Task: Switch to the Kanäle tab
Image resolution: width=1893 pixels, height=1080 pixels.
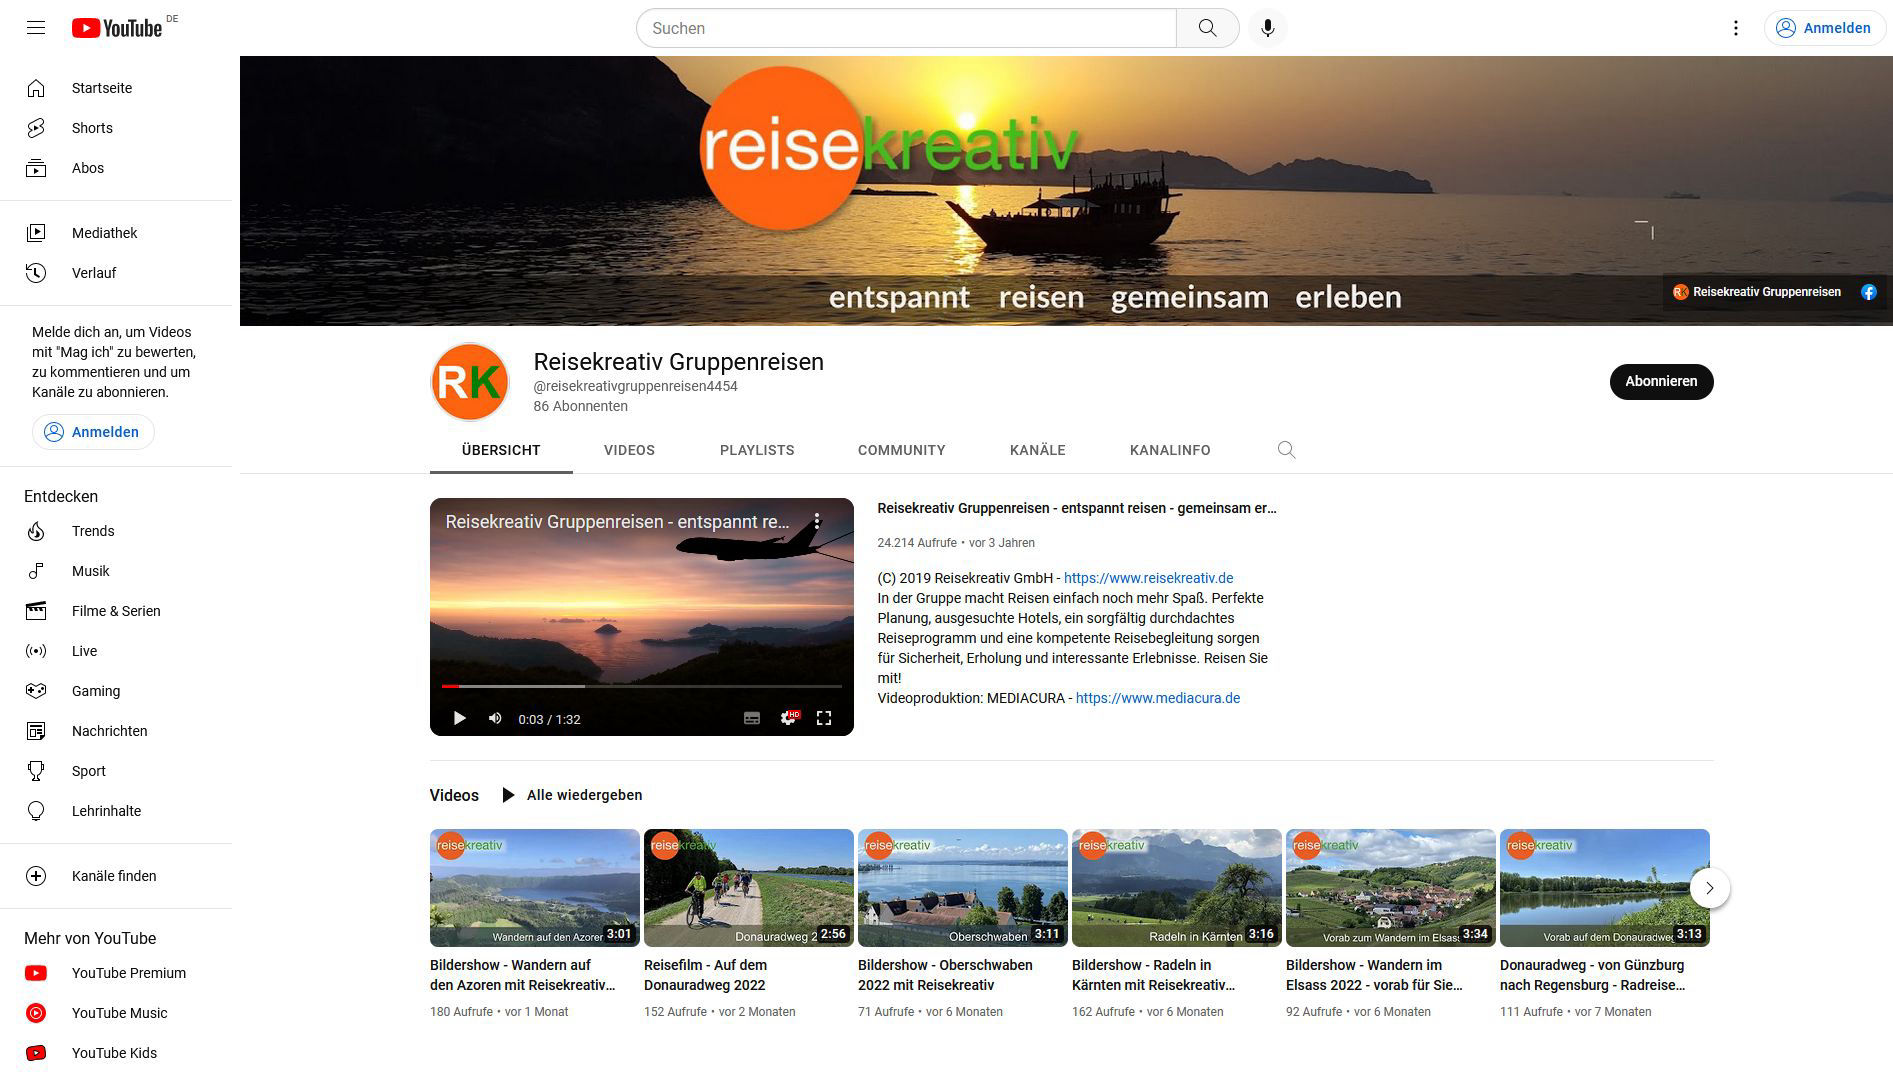Action: 1038,450
